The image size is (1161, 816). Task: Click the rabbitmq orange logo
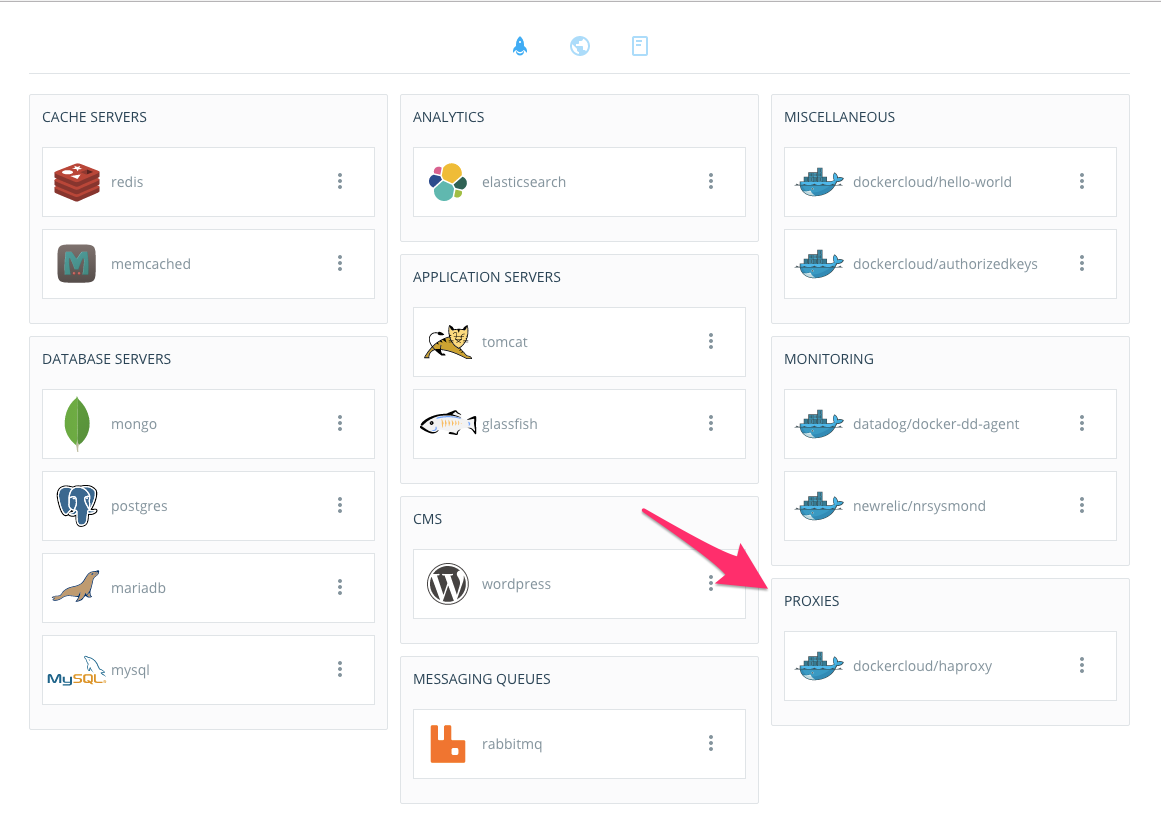point(448,744)
